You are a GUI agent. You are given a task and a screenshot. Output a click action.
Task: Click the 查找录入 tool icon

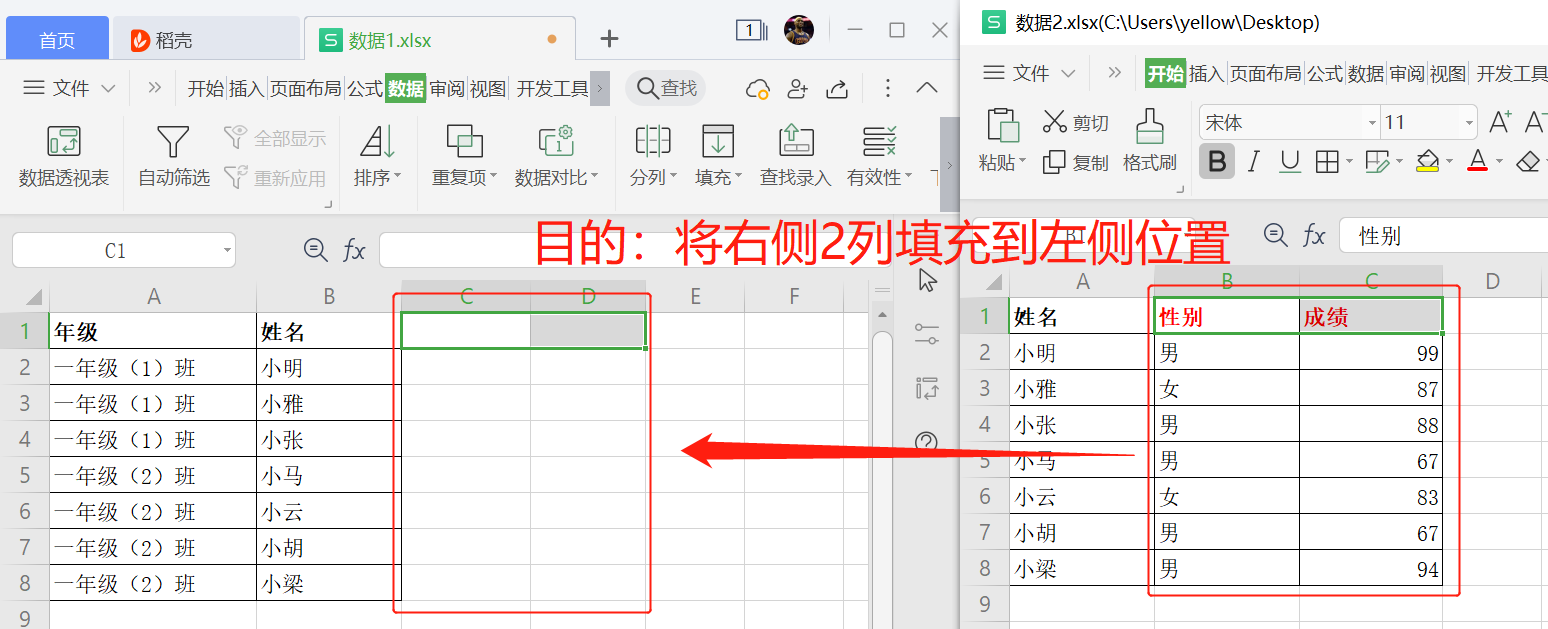pyautogui.click(x=796, y=141)
